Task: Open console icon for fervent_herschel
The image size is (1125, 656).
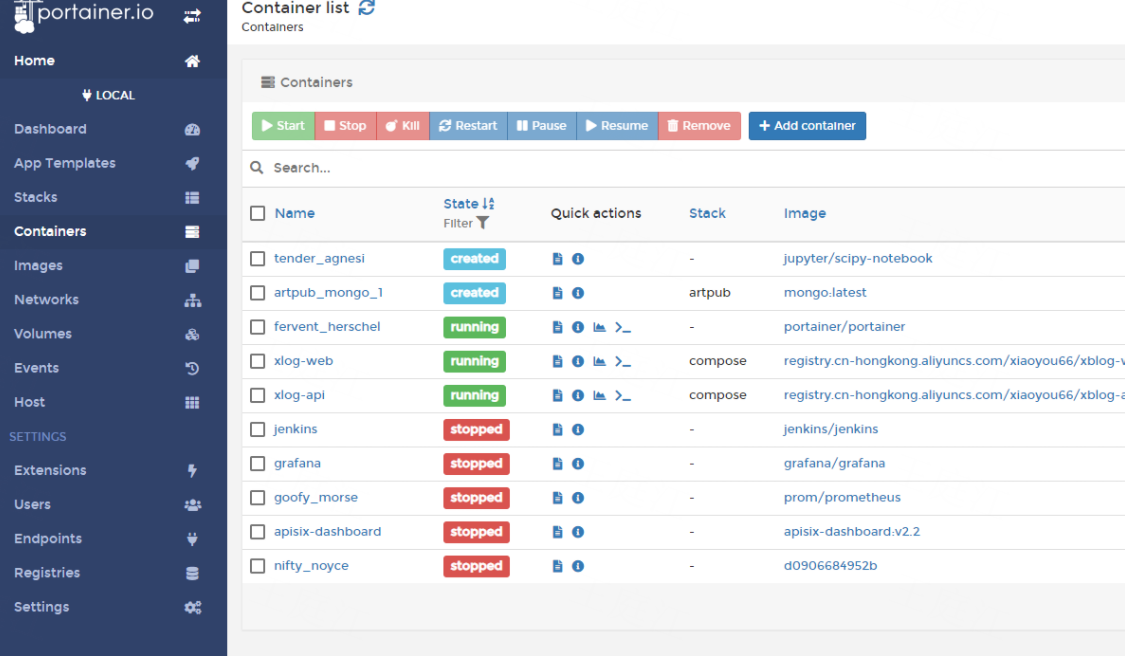Action: click(x=623, y=327)
